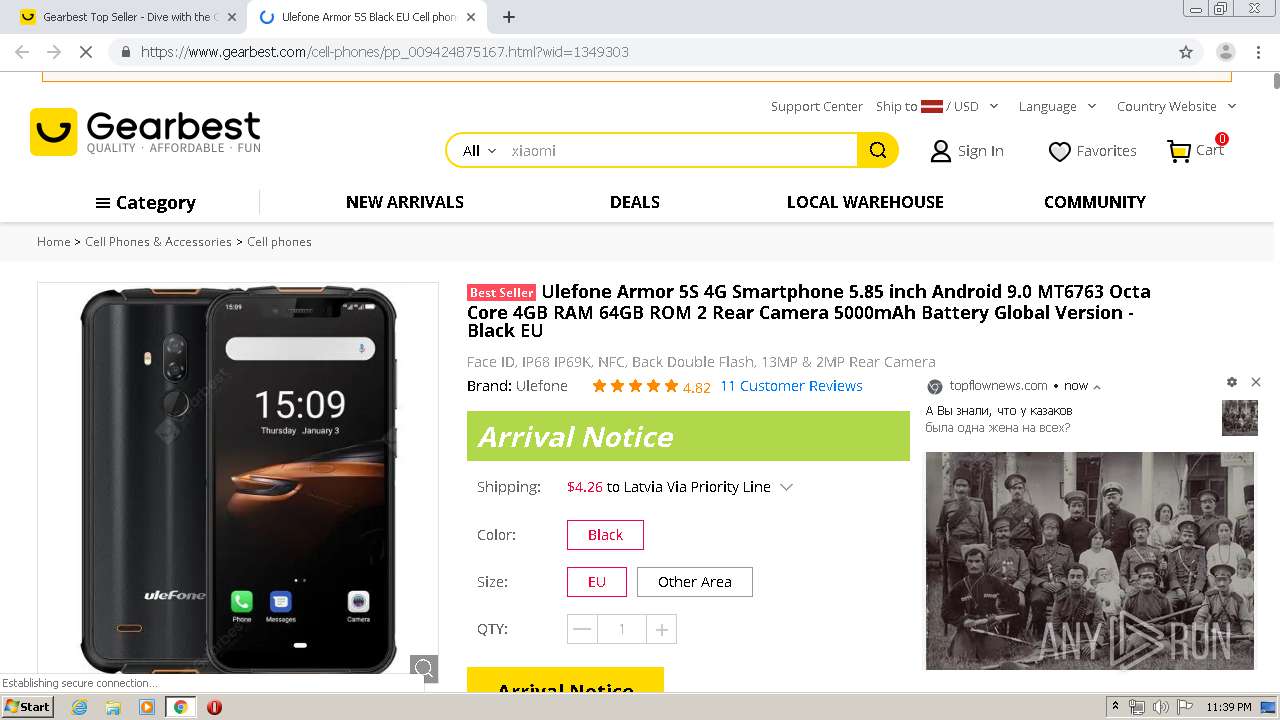Expand the notification caret next to now
This screenshot has width=1280, height=720.
click(1097, 387)
